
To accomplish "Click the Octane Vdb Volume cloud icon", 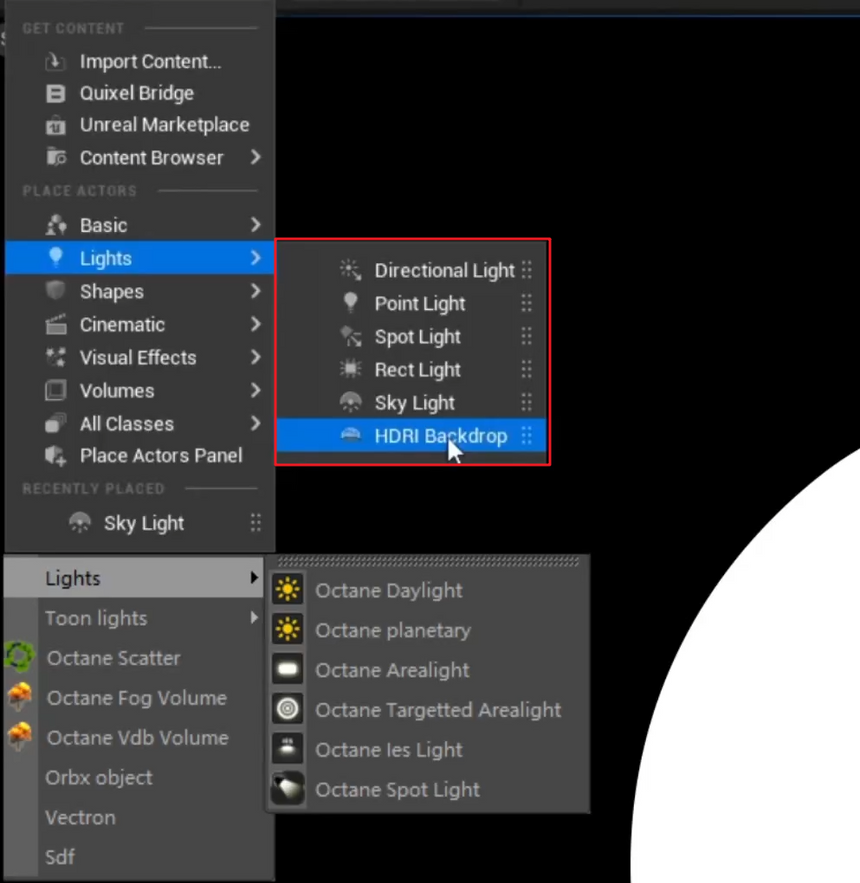I will (20, 737).
